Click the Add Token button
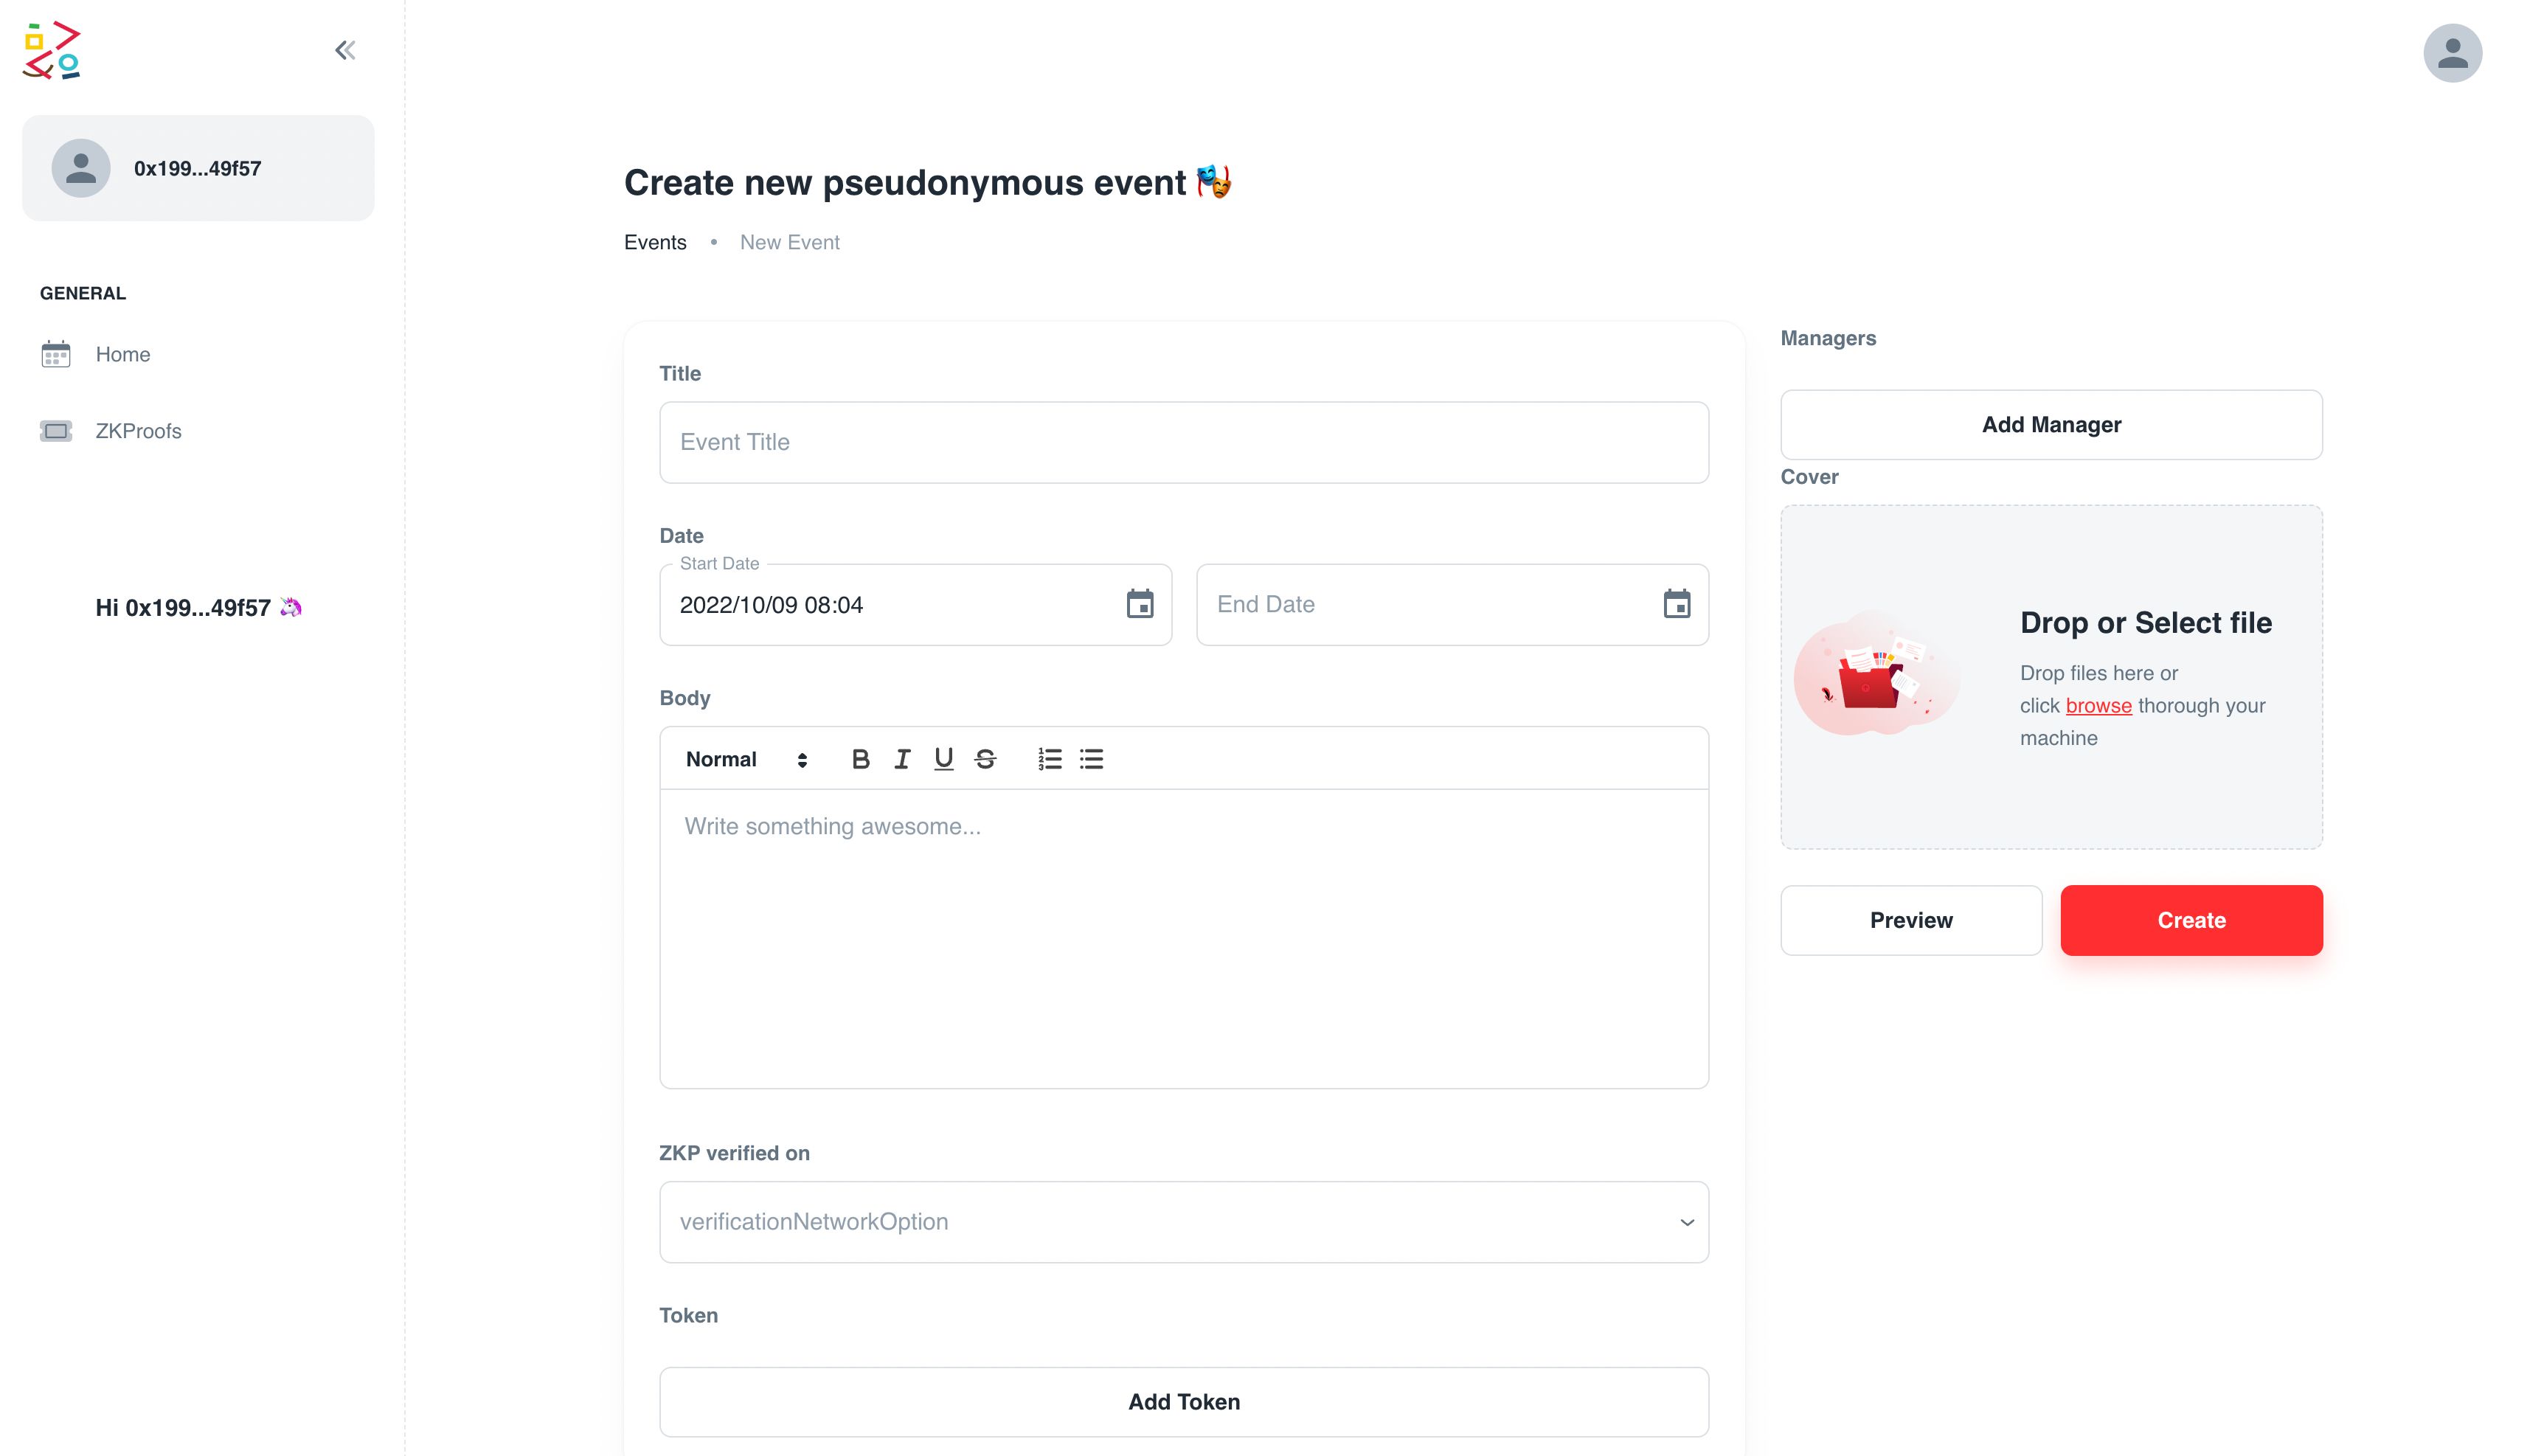This screenshot has height=1456, width=2527. tap(1184, 1401)
